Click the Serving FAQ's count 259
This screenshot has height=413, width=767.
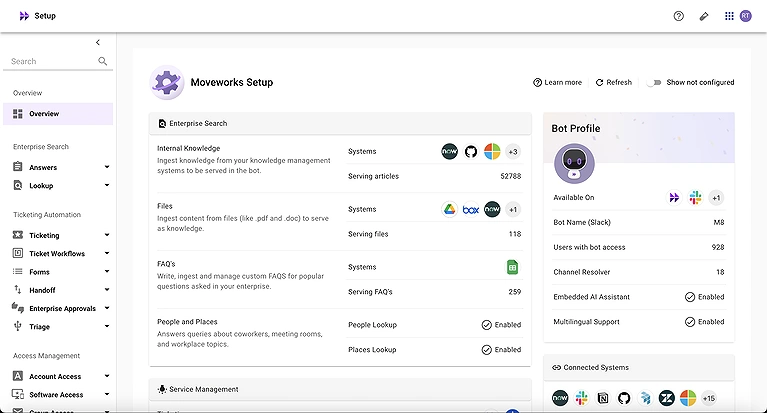515,292
